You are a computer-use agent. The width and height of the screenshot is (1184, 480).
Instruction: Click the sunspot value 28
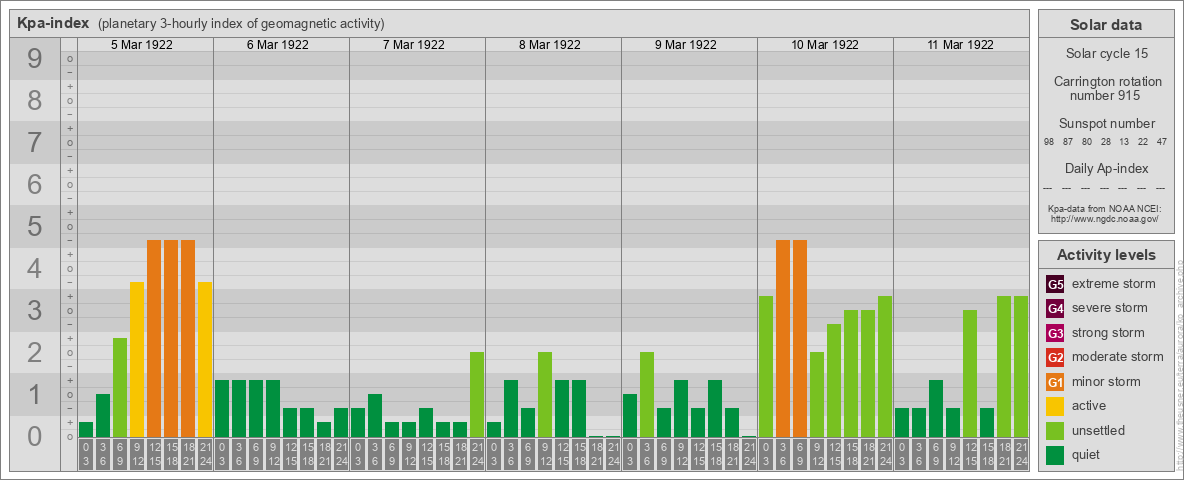pyautogui.click(x=1105, y=143)
